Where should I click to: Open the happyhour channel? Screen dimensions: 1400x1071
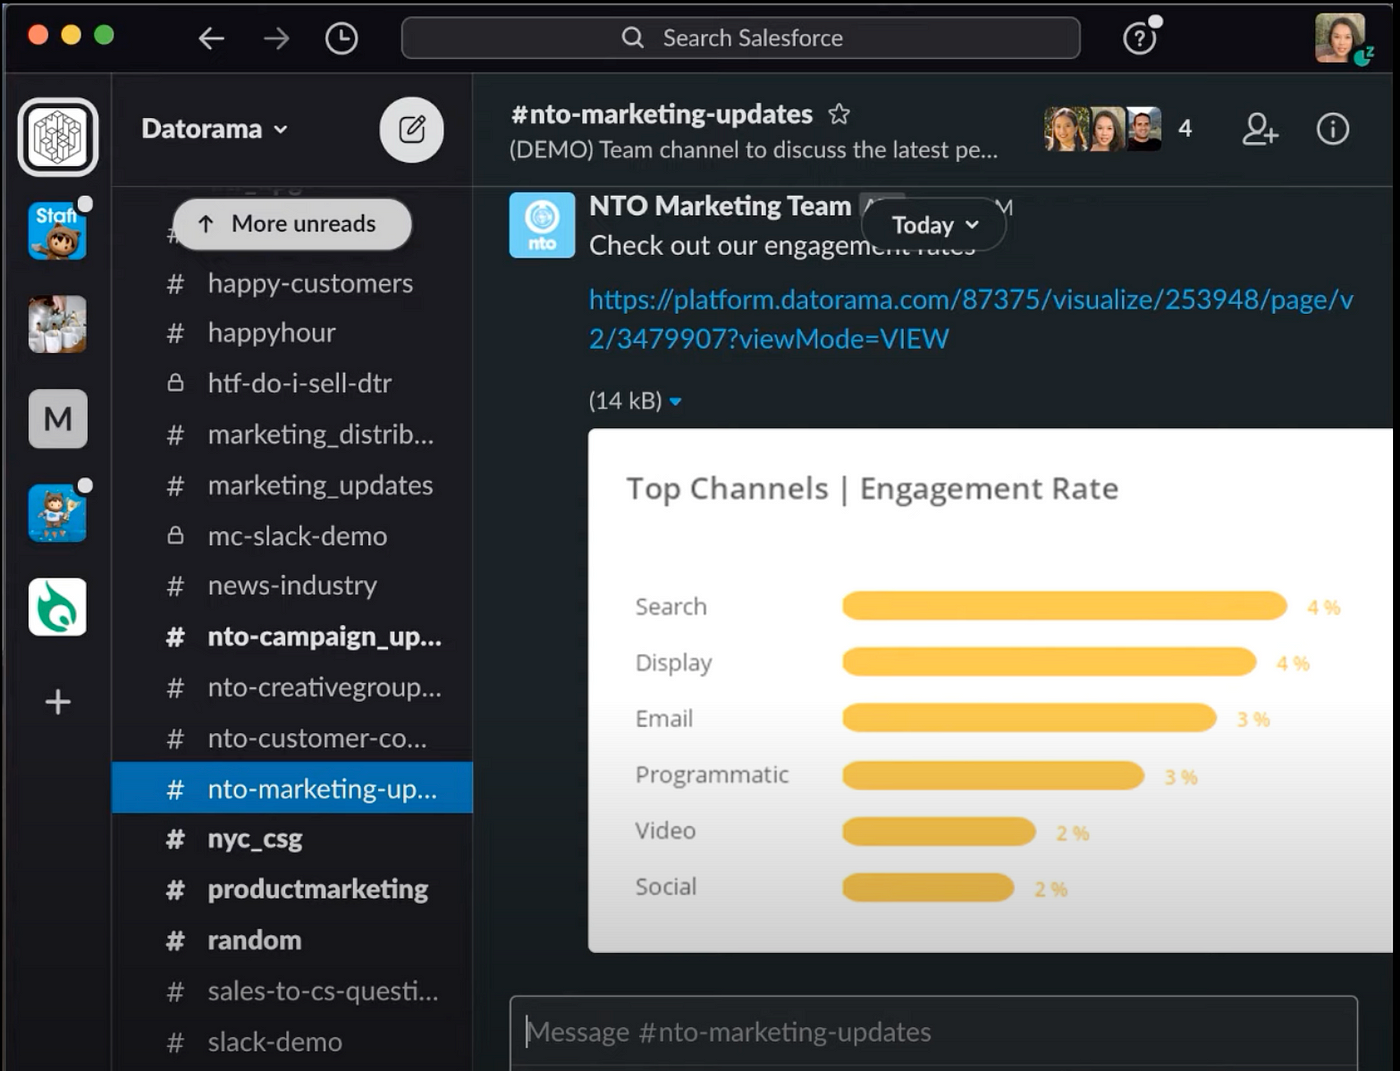pyautogui.click(x=292, y=333)
